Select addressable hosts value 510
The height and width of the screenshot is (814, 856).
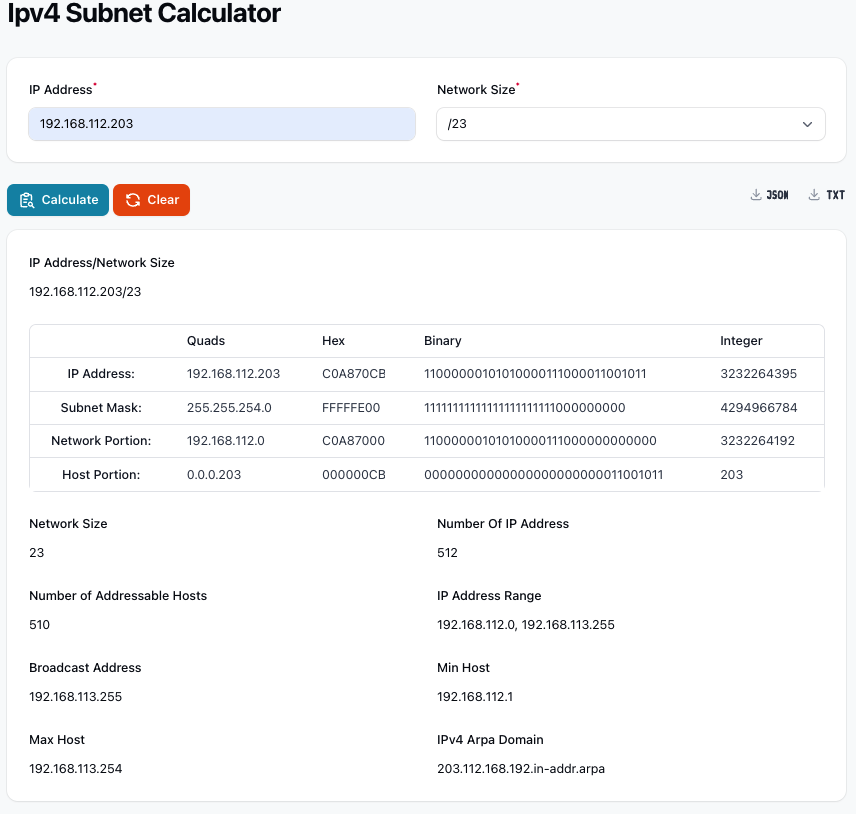pyautogui.click(x=39, y=625)
